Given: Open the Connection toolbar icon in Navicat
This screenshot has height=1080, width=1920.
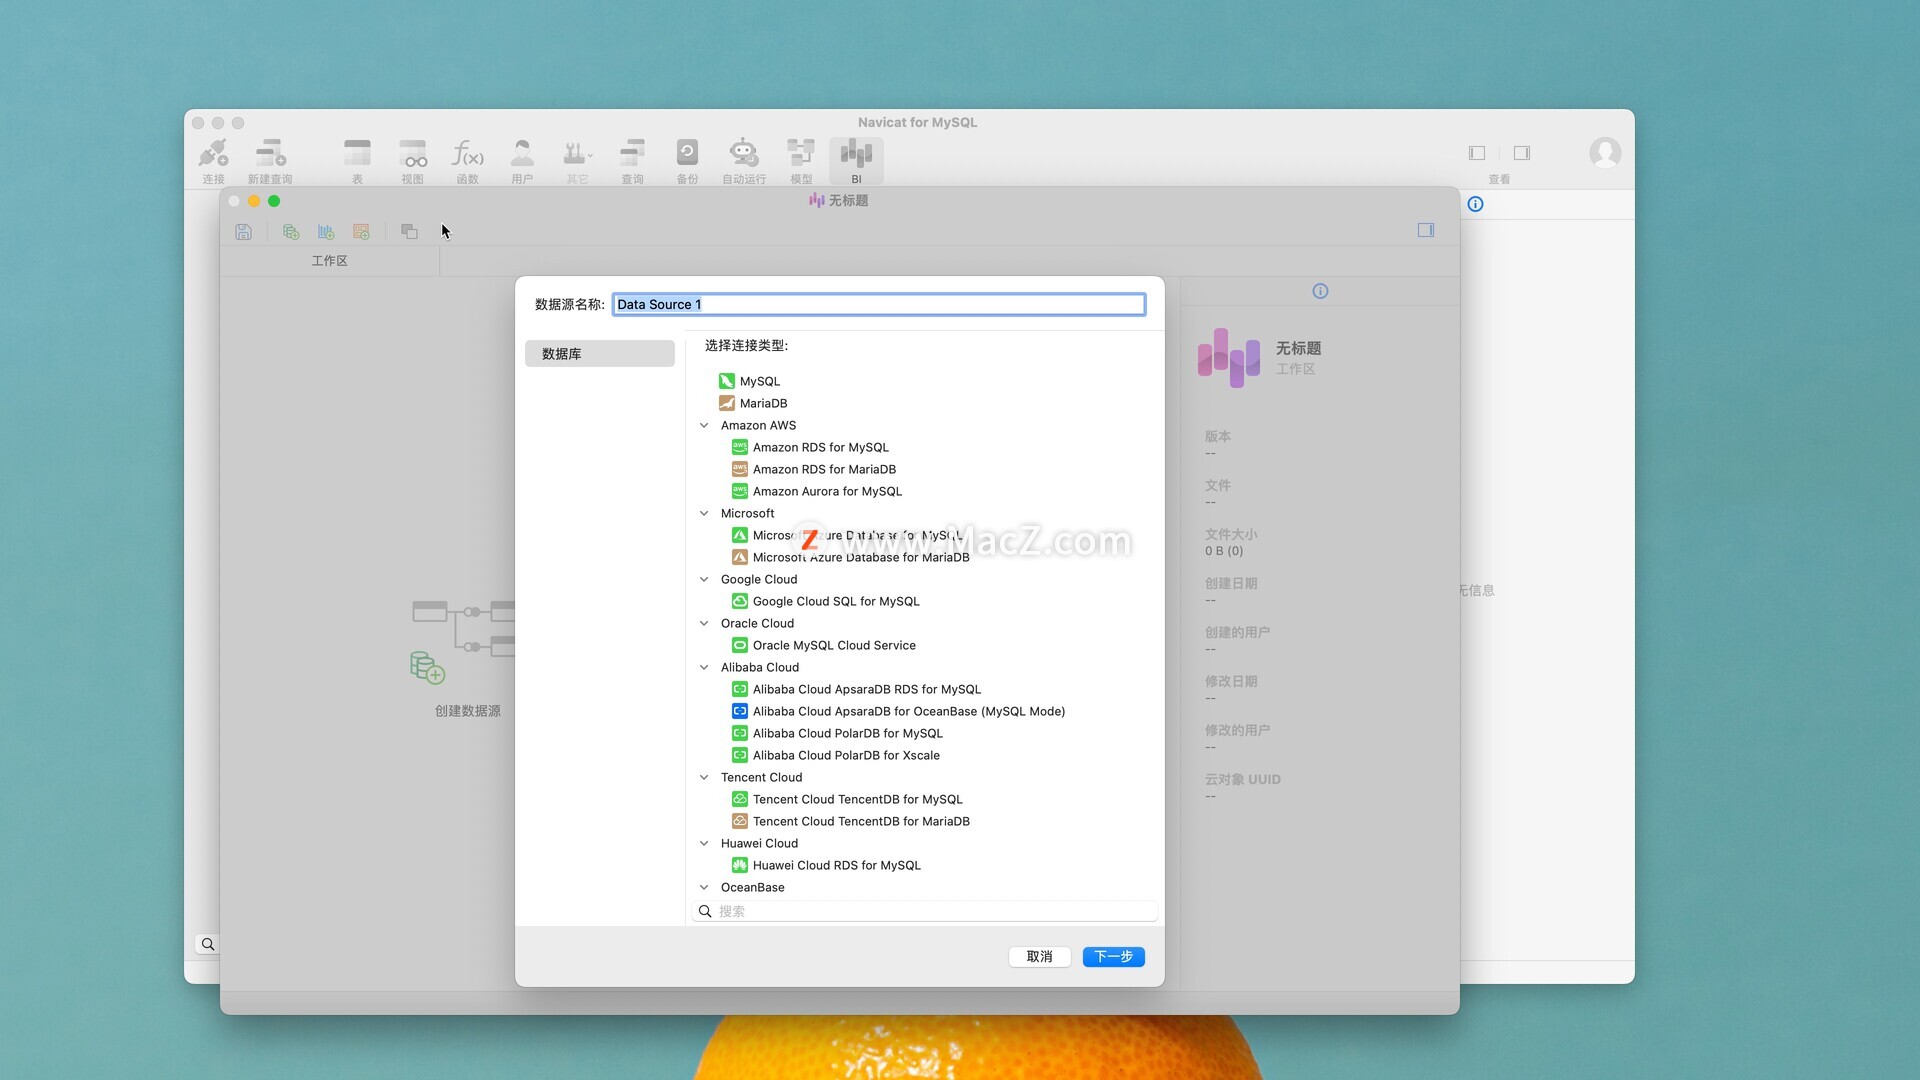Looking at the screenshot, I should tap(213, 160).
